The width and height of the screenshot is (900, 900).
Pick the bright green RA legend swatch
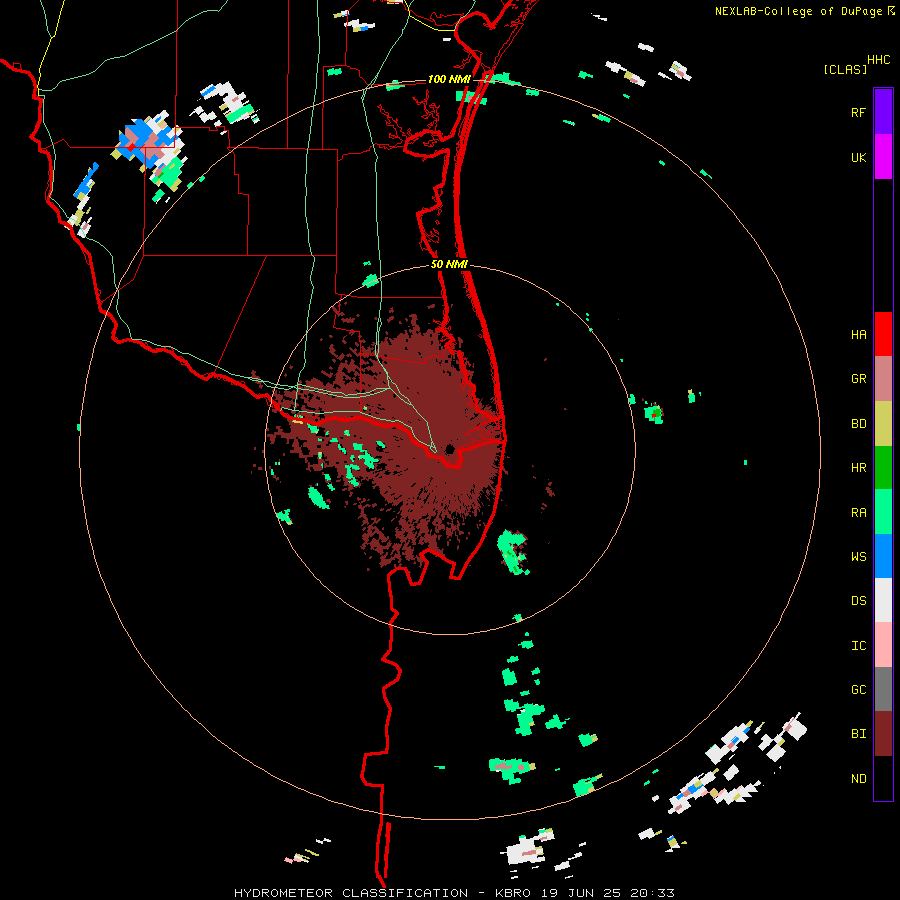(883, 512)
